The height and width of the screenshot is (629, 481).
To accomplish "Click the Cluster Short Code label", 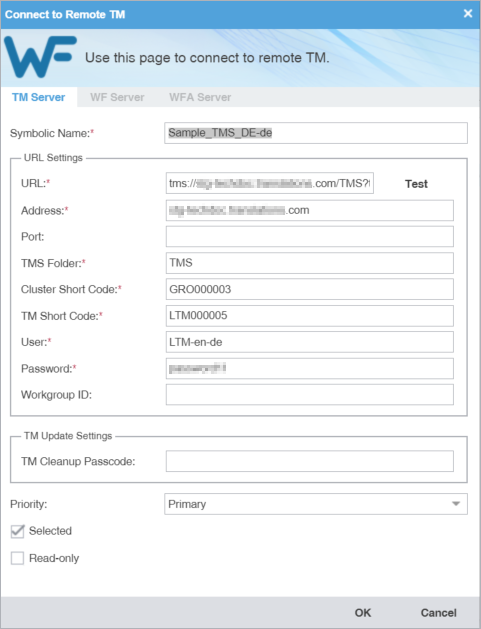I will click(71, 289).
